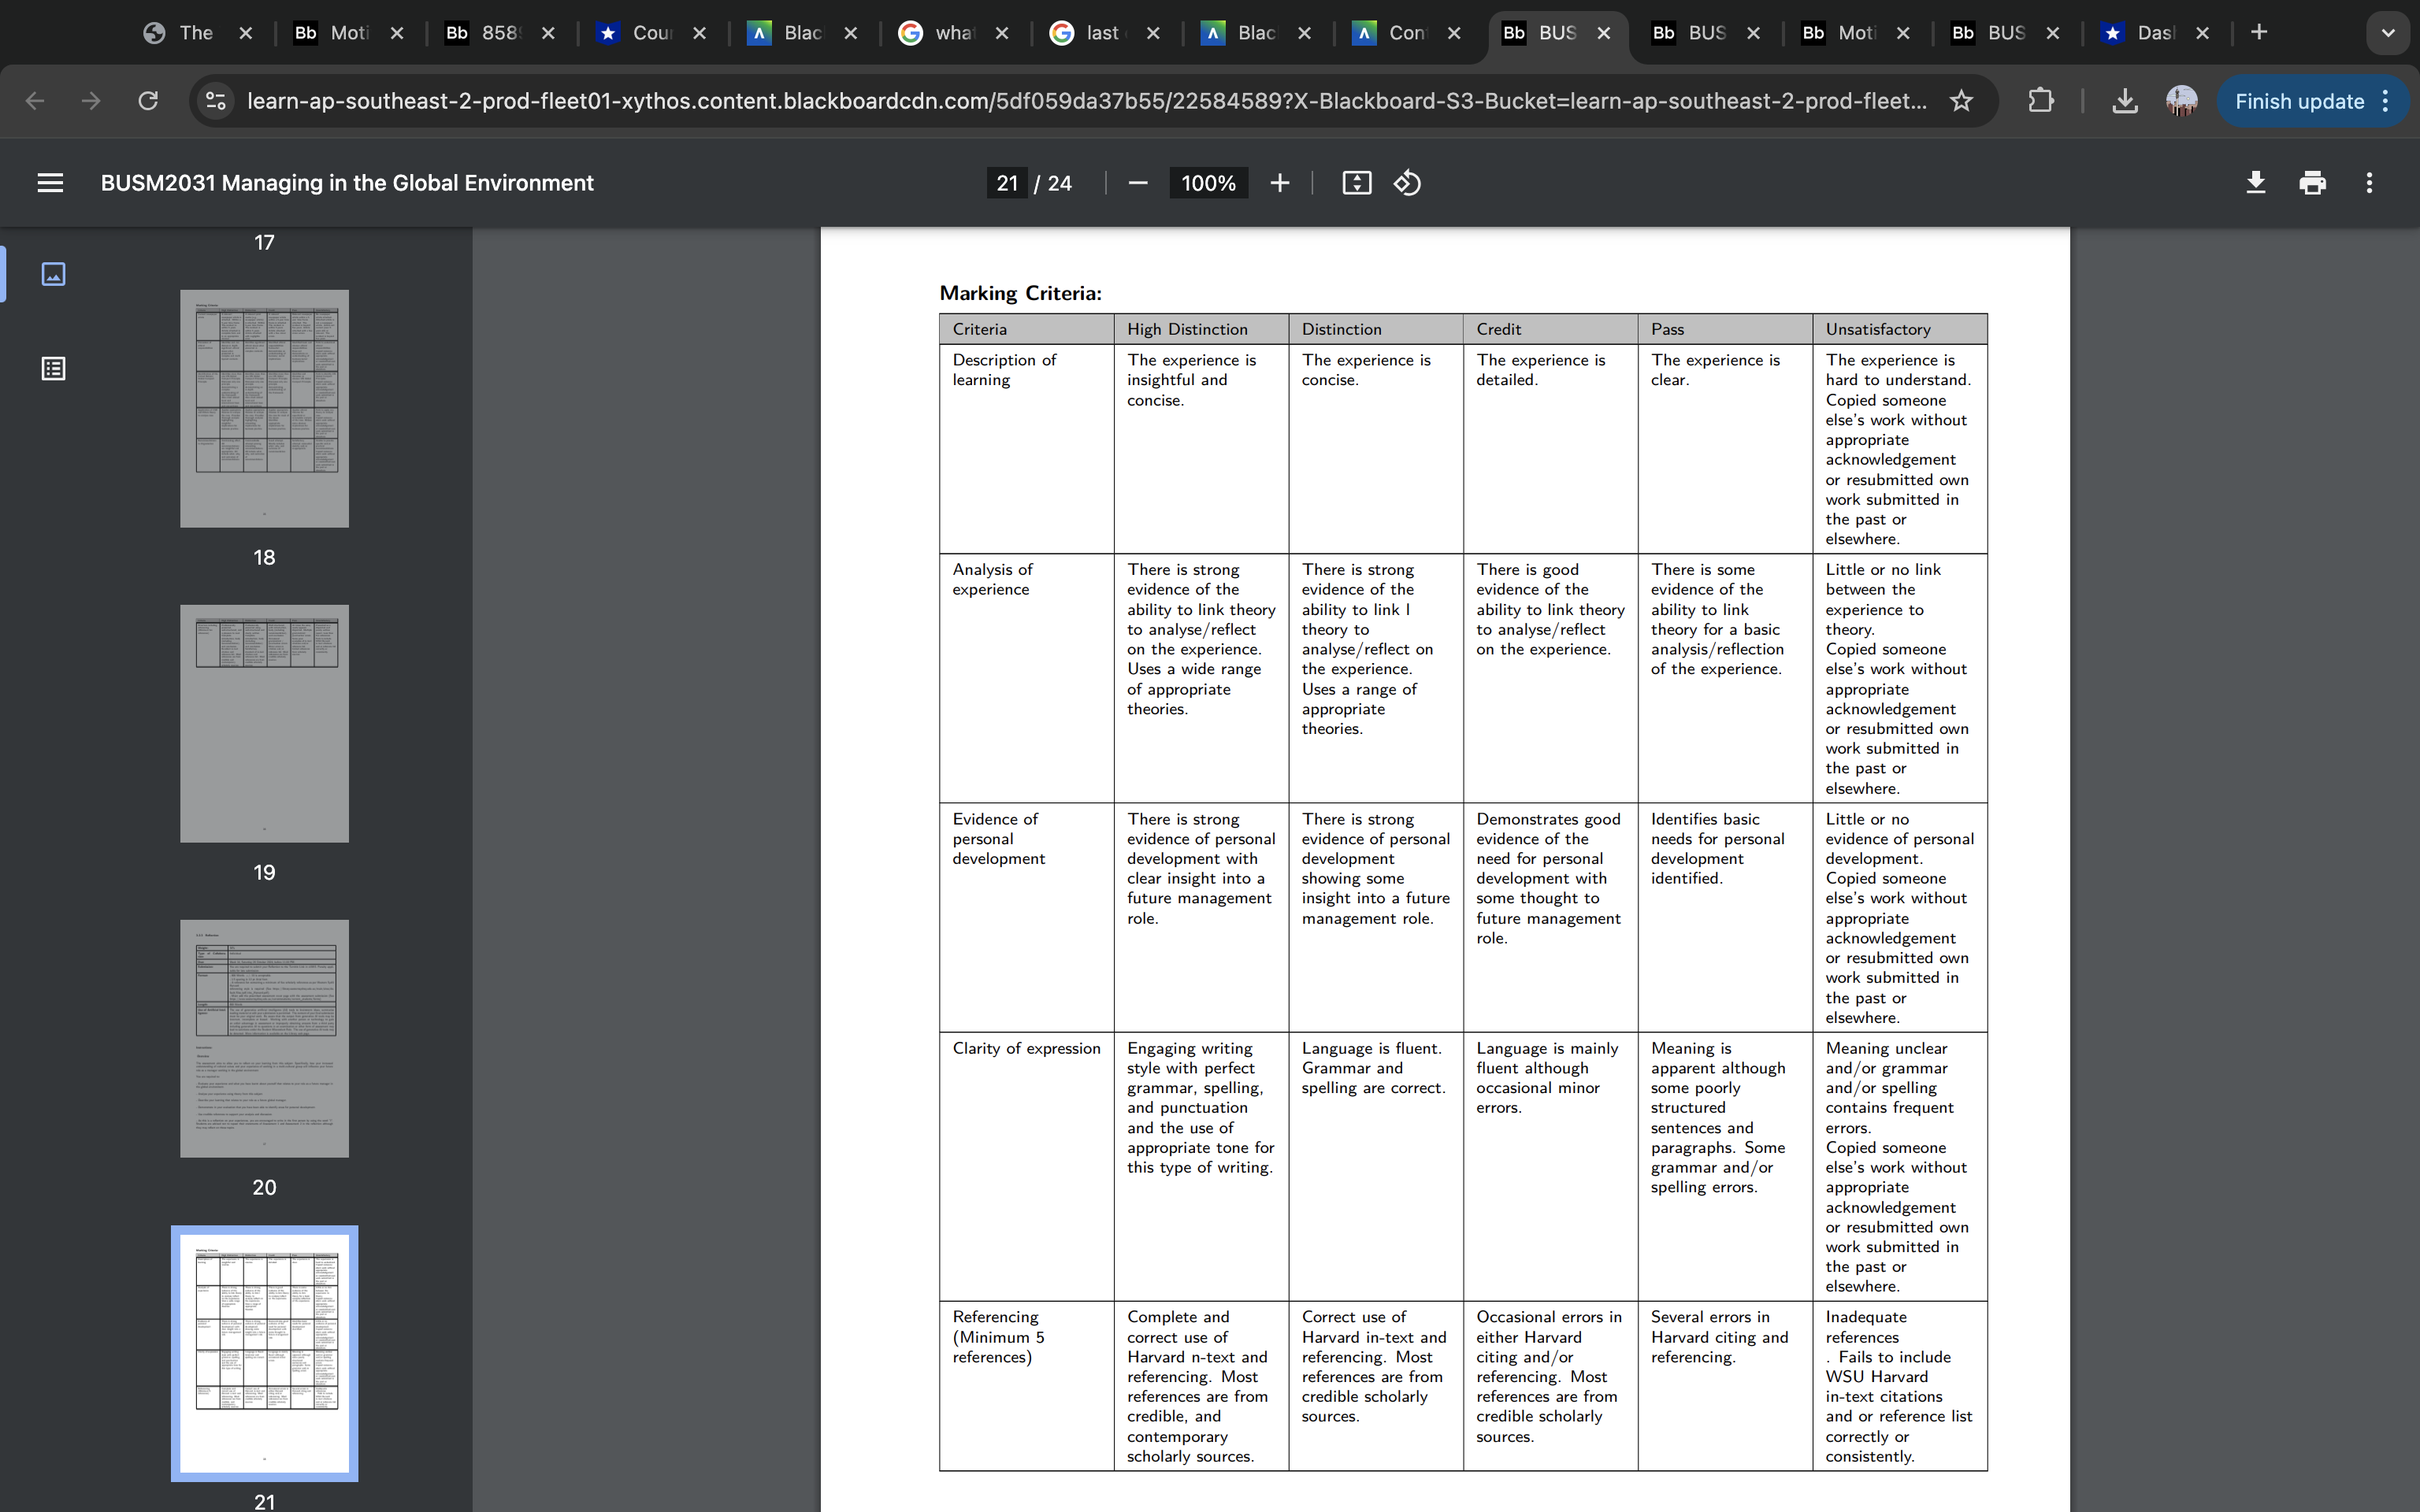The width and height of the screenshot is (2420, 1512).
Task: Zoom in using the plus icon
Action: point(1279,182)
